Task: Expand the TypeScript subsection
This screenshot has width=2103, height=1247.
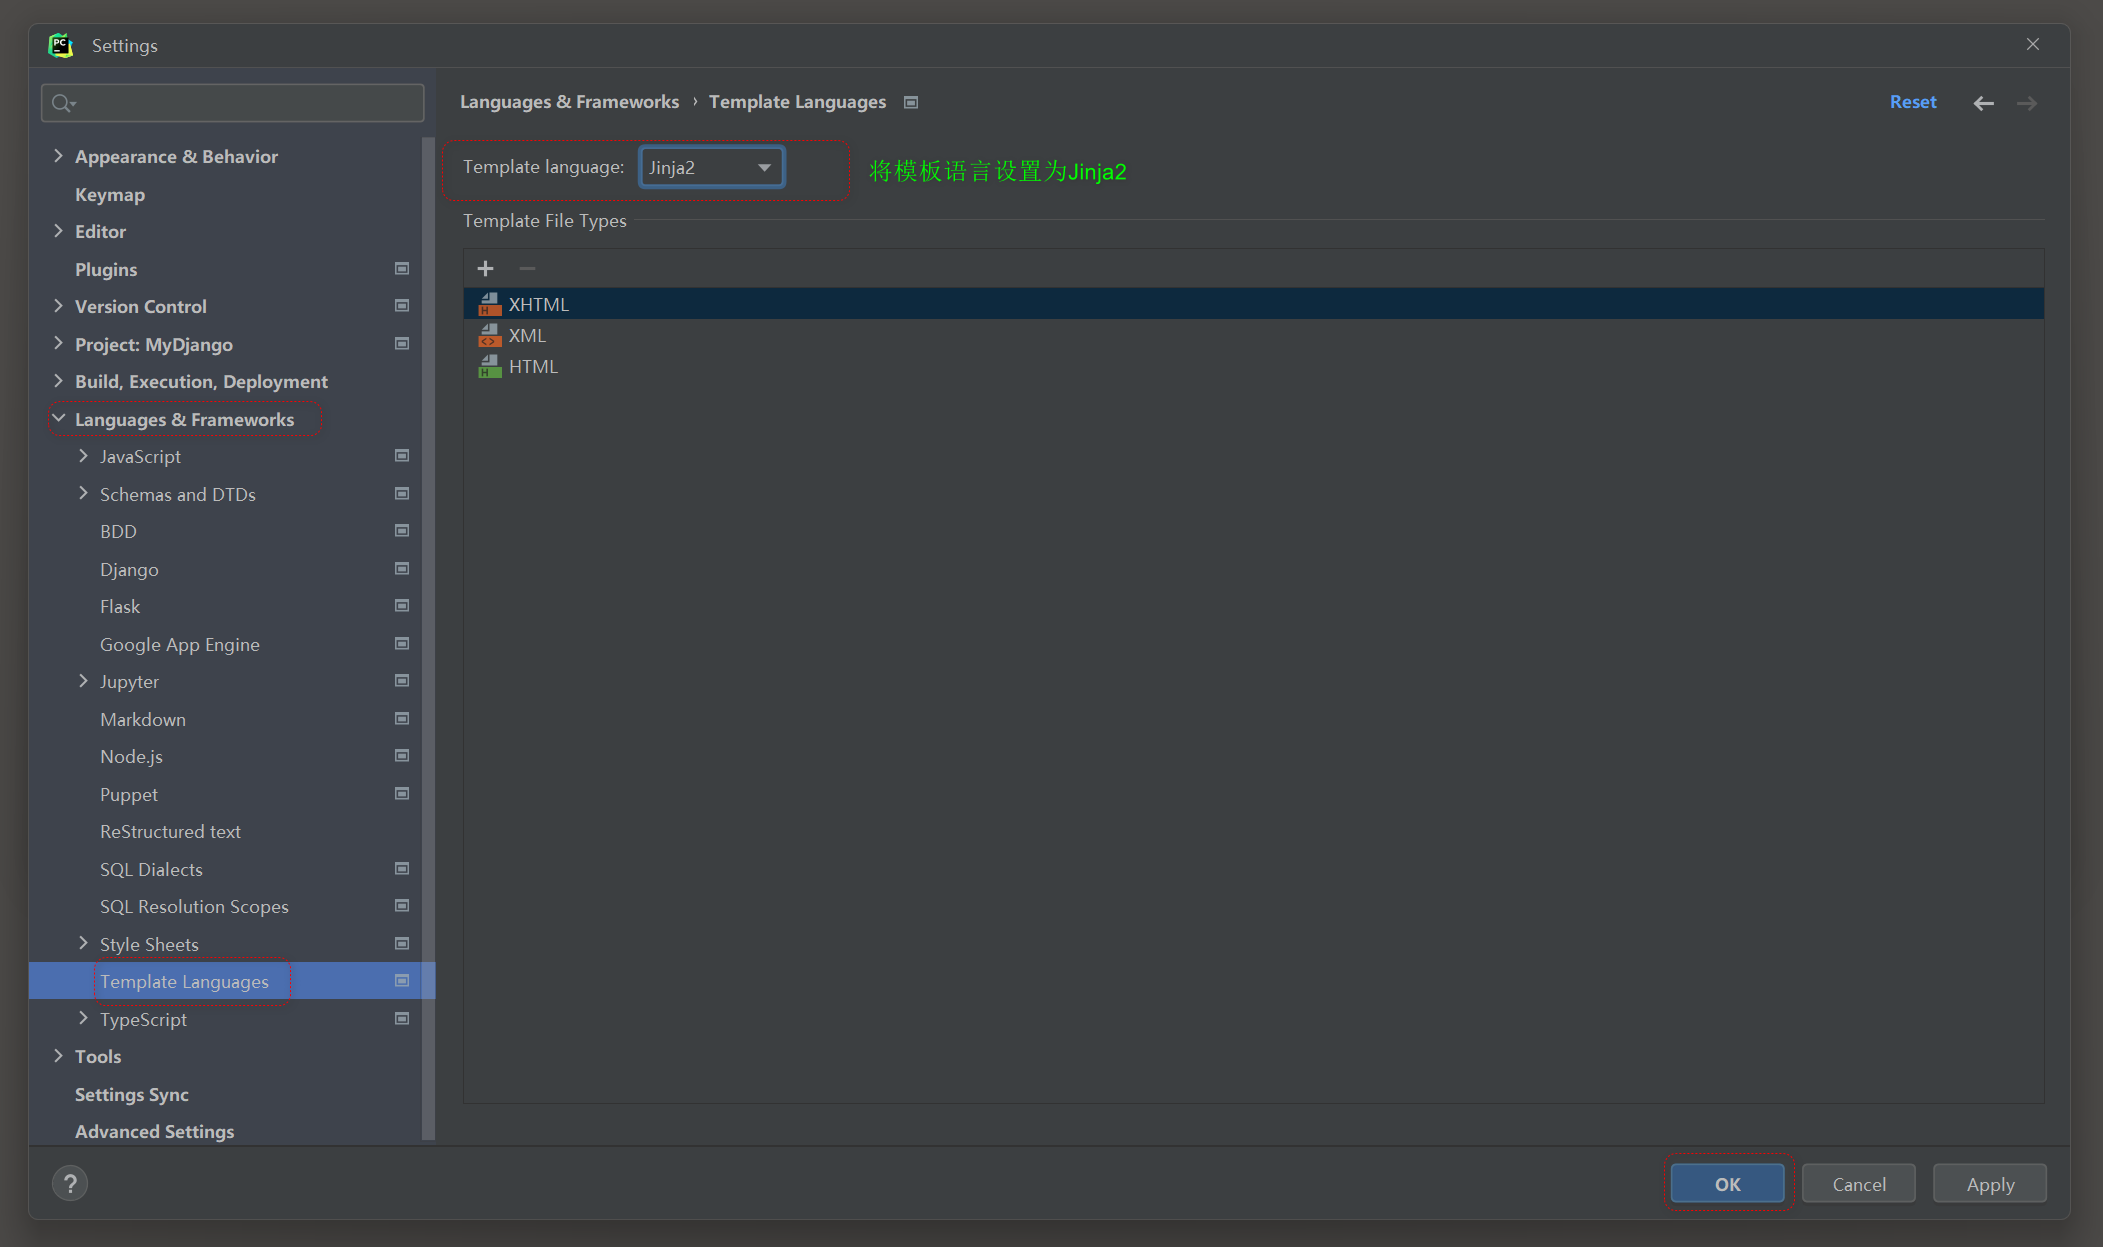Action: [x=83, y=1019]
